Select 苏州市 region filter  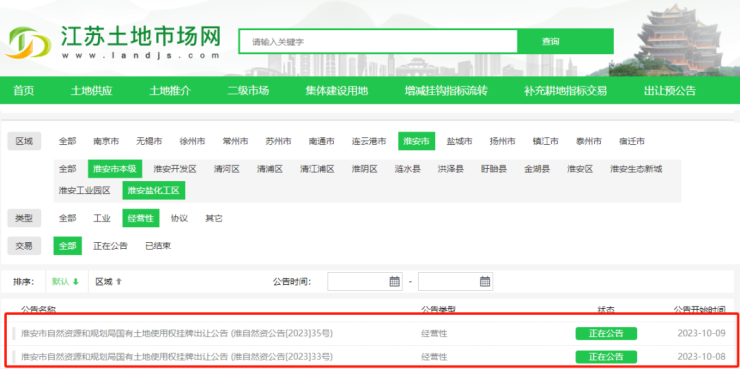(x=278, y=141)
